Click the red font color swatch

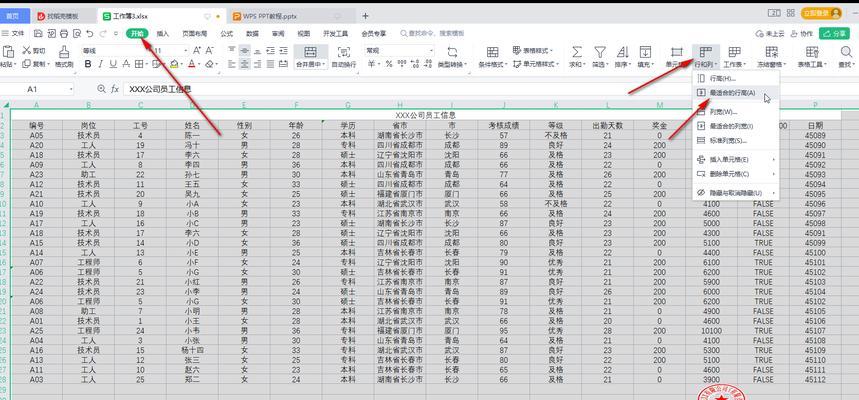pos(191,64)
